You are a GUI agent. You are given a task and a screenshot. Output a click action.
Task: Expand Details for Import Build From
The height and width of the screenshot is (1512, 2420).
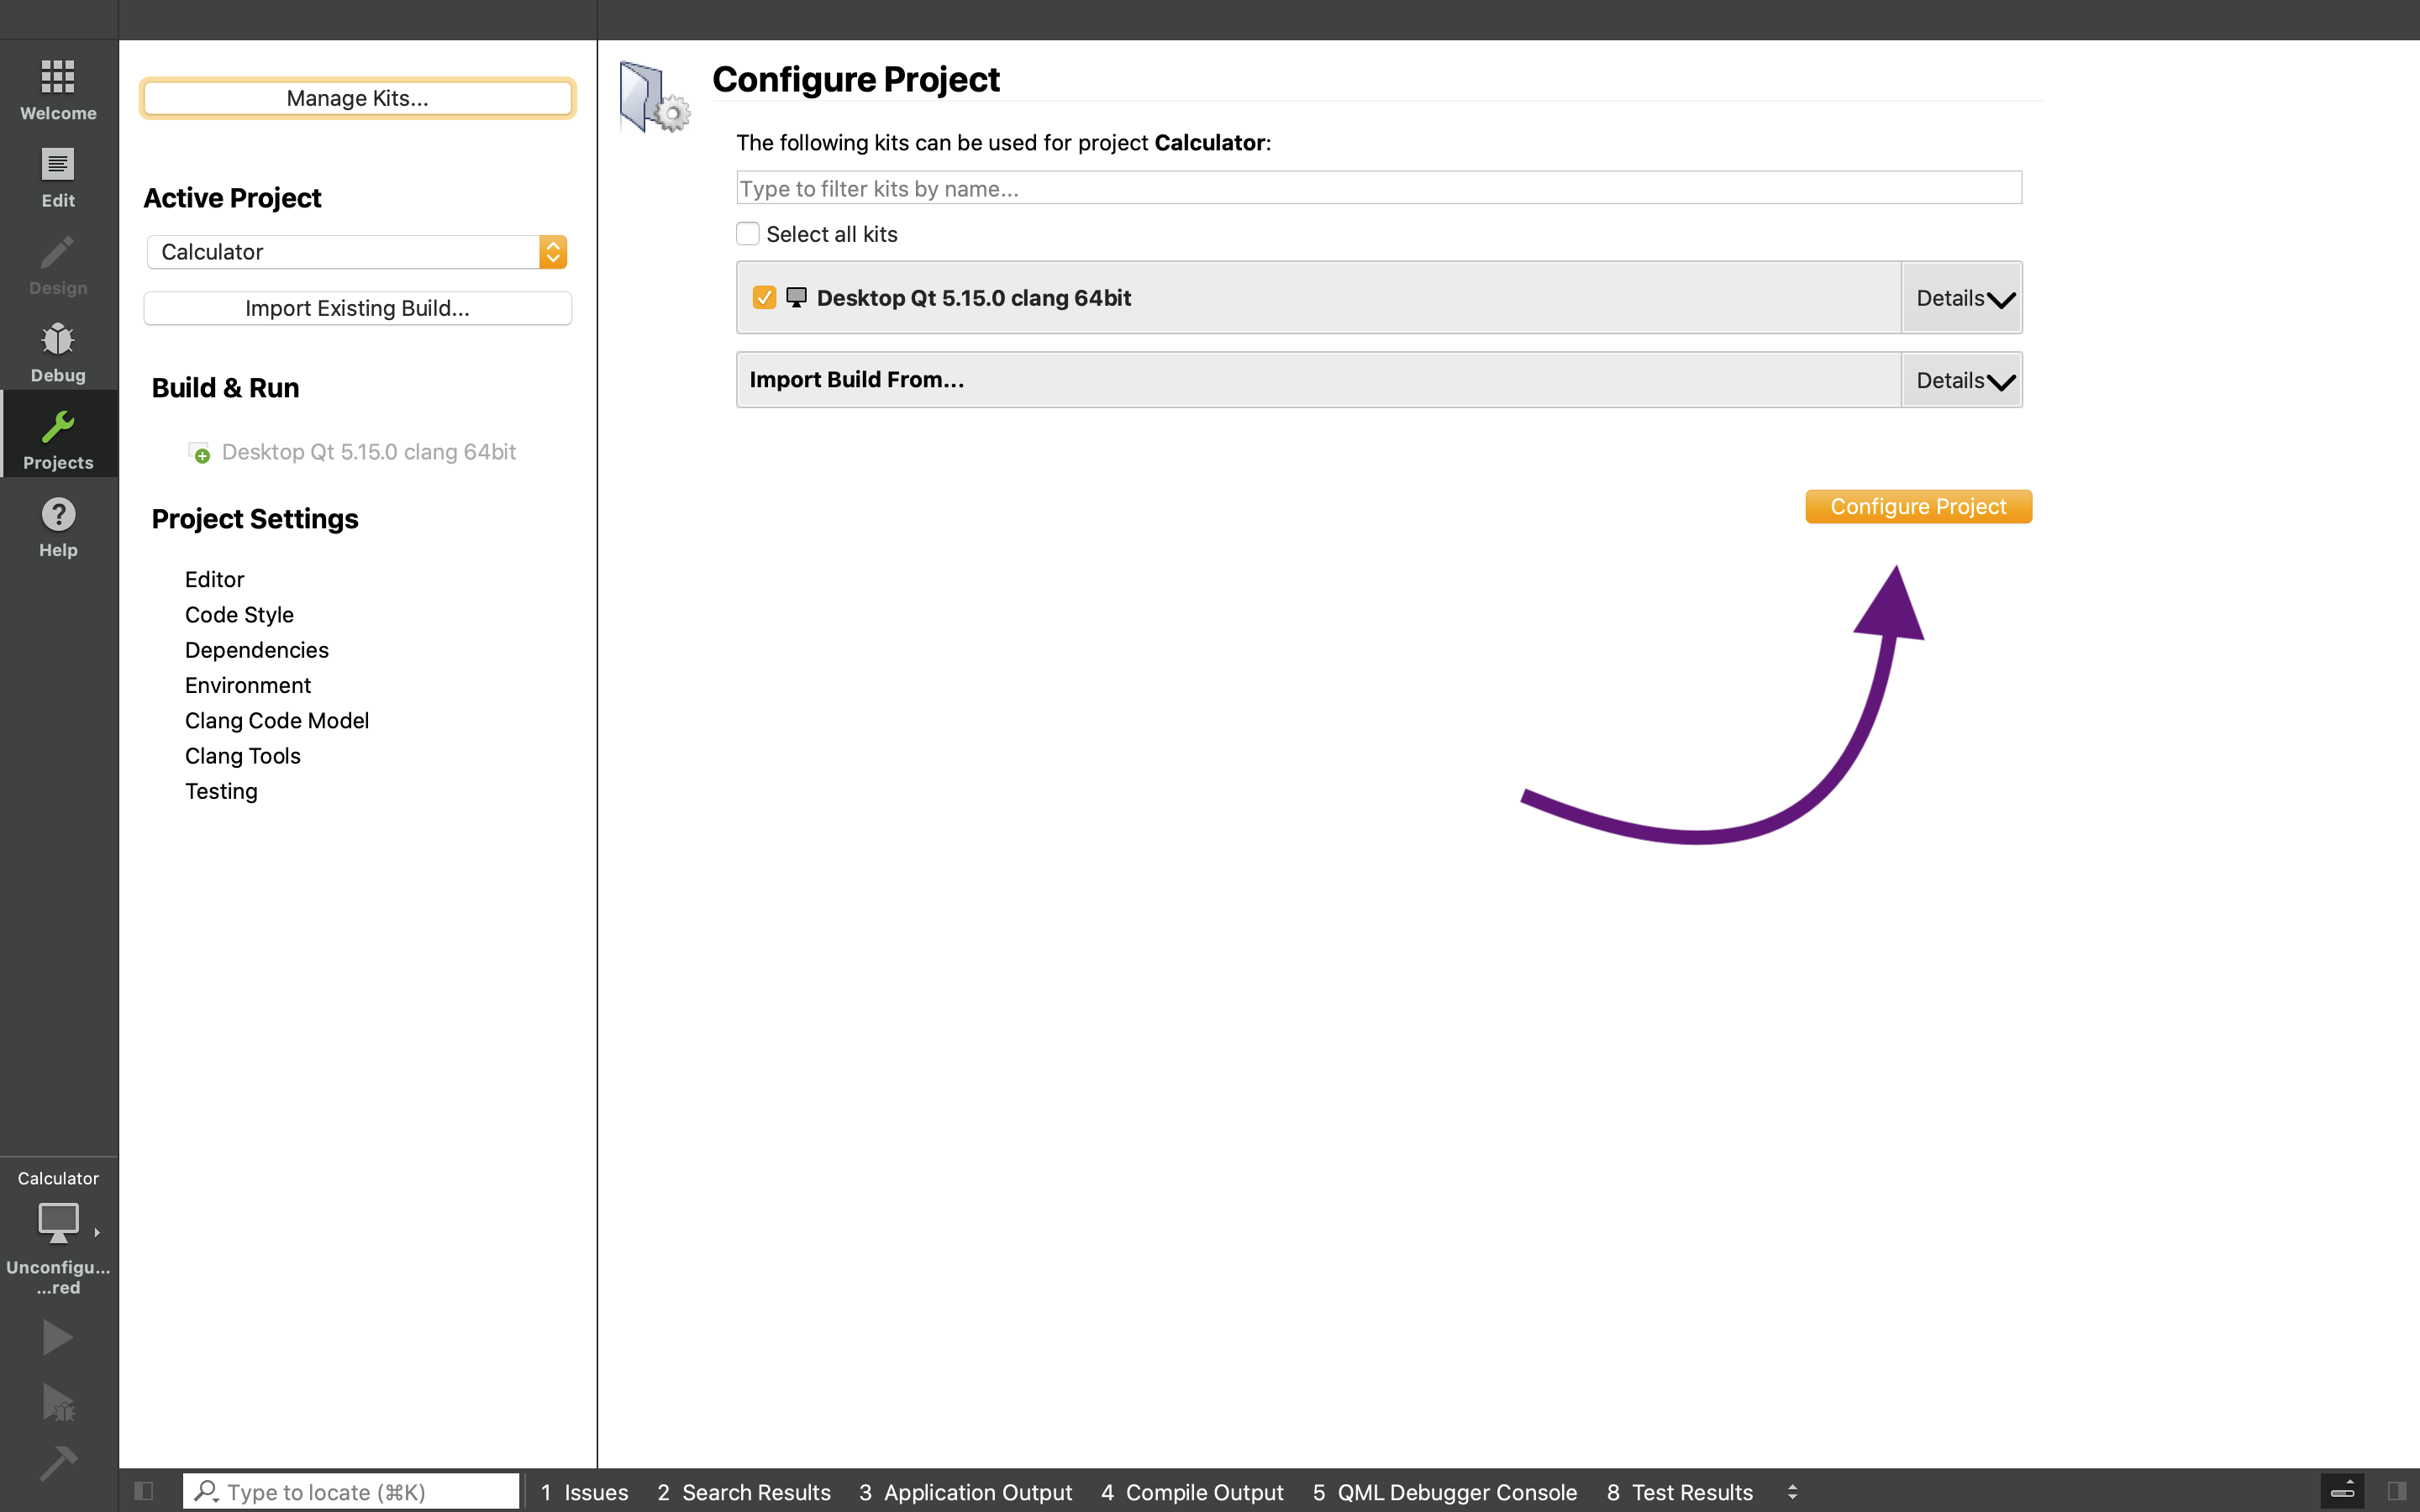[x=1962, y=380]
